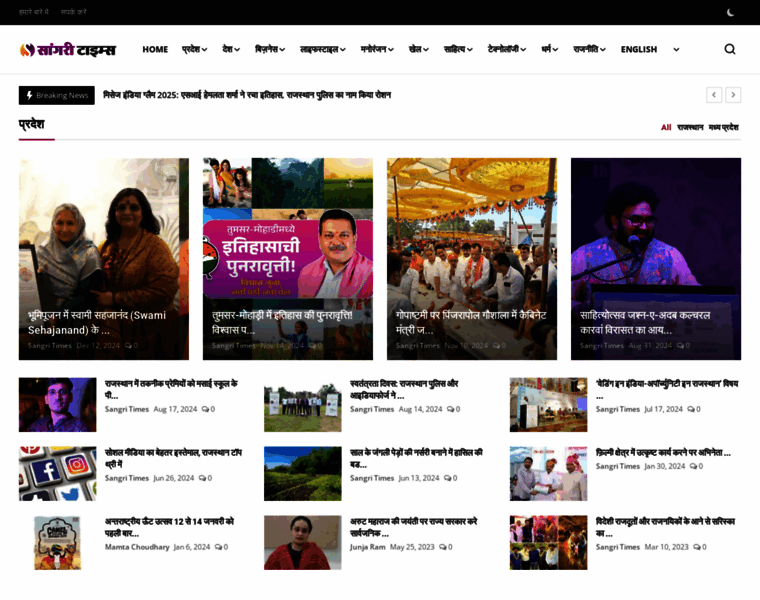
Task: Open comments icon on the Aug 17, 2024 article
Action: [205, 409]
